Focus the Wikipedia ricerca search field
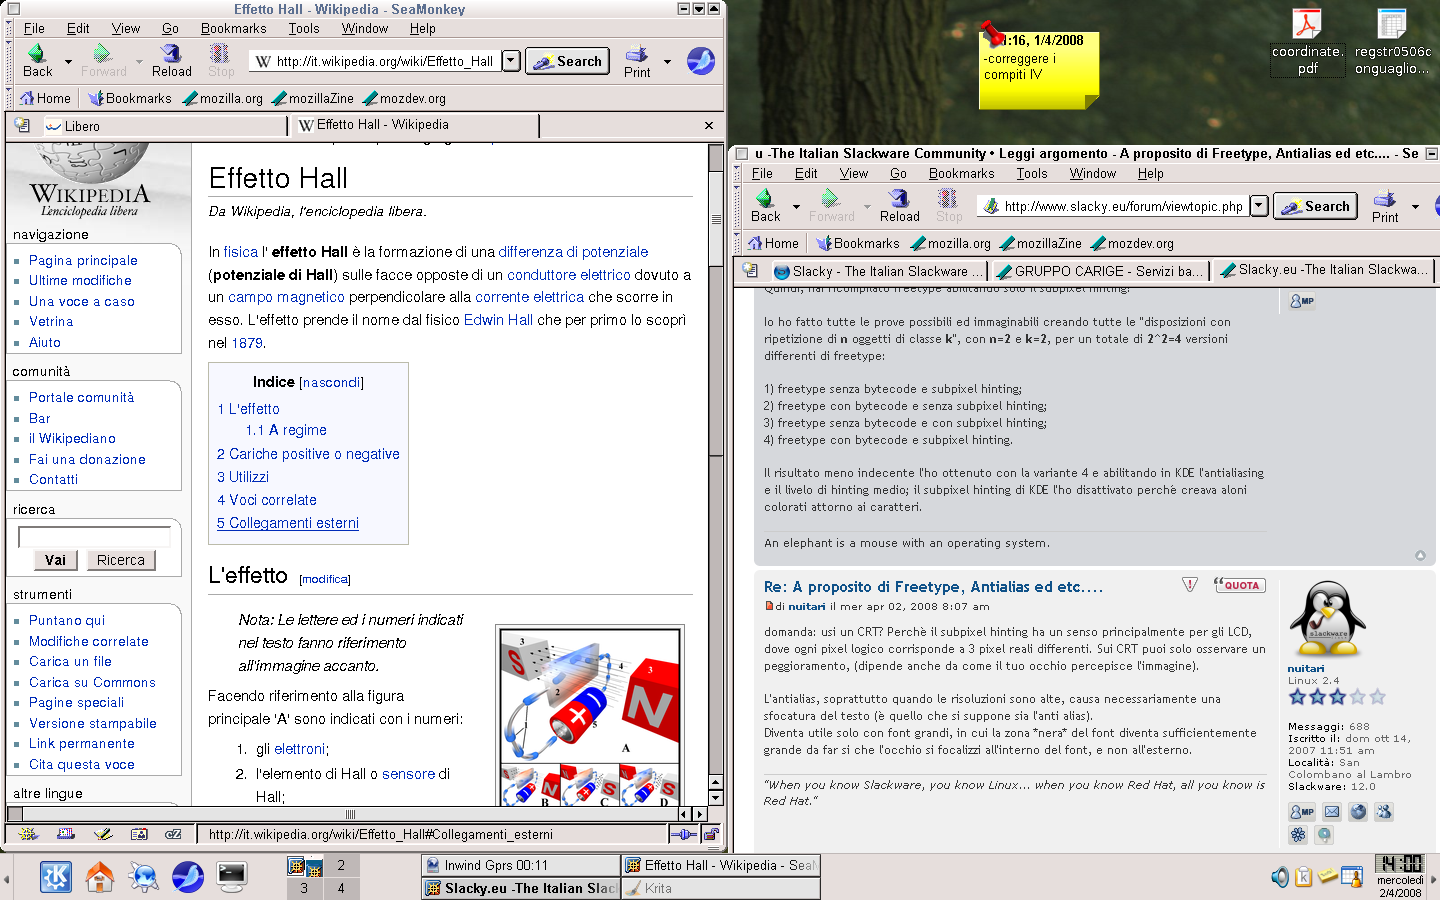 click(x=94, y=537)
